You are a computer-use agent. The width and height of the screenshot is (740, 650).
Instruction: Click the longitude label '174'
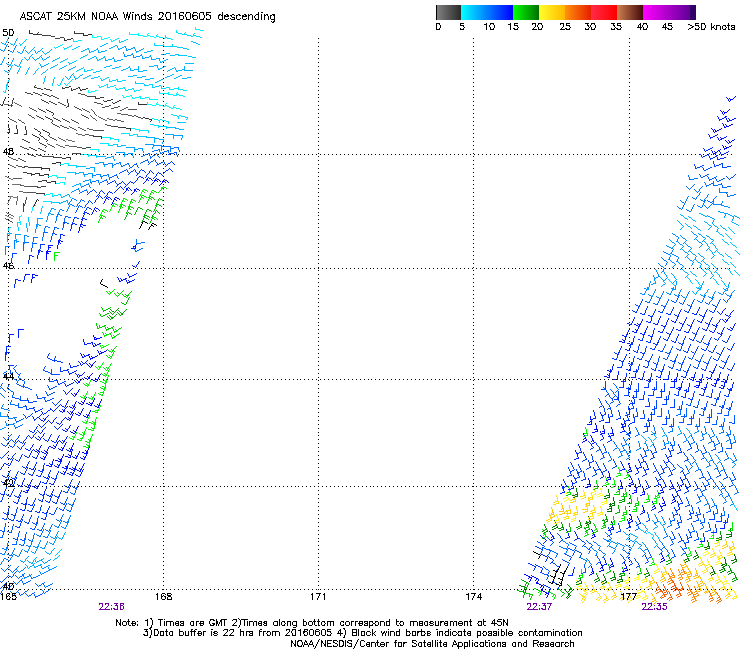[473, 597]
